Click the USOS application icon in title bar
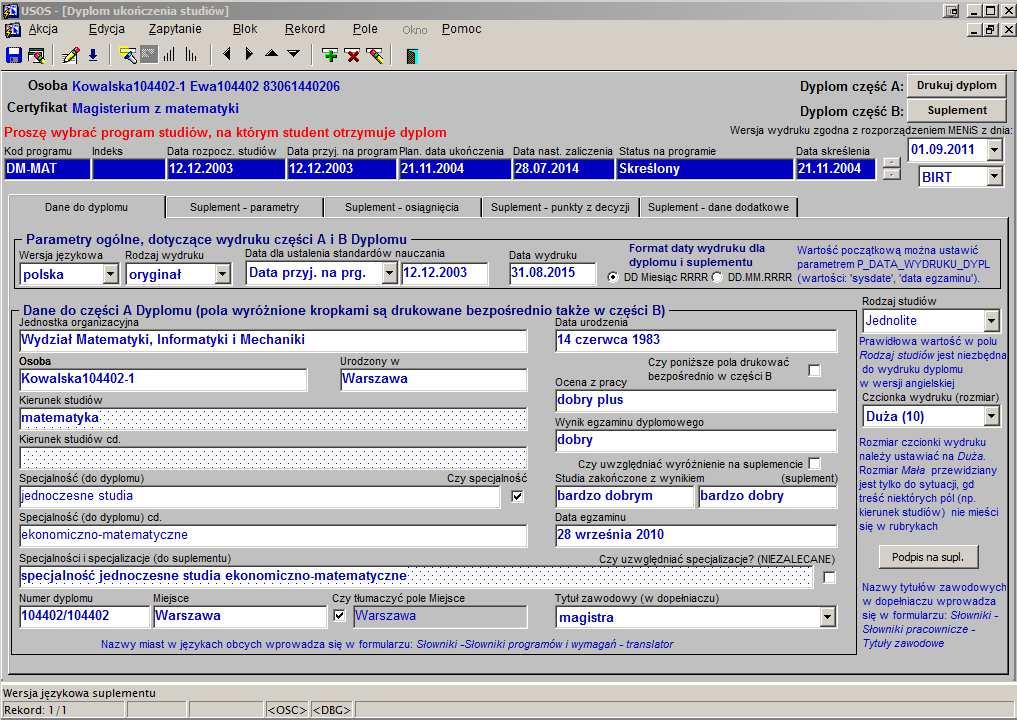This screenshot has width=1017, height=720. (10, 10)
